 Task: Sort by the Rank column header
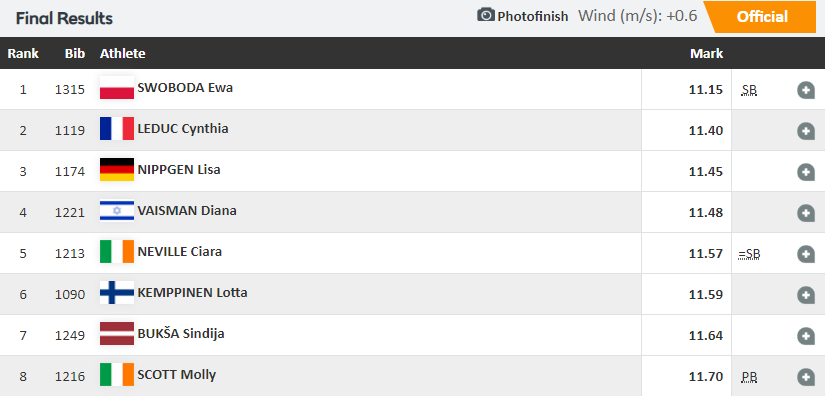23,53
